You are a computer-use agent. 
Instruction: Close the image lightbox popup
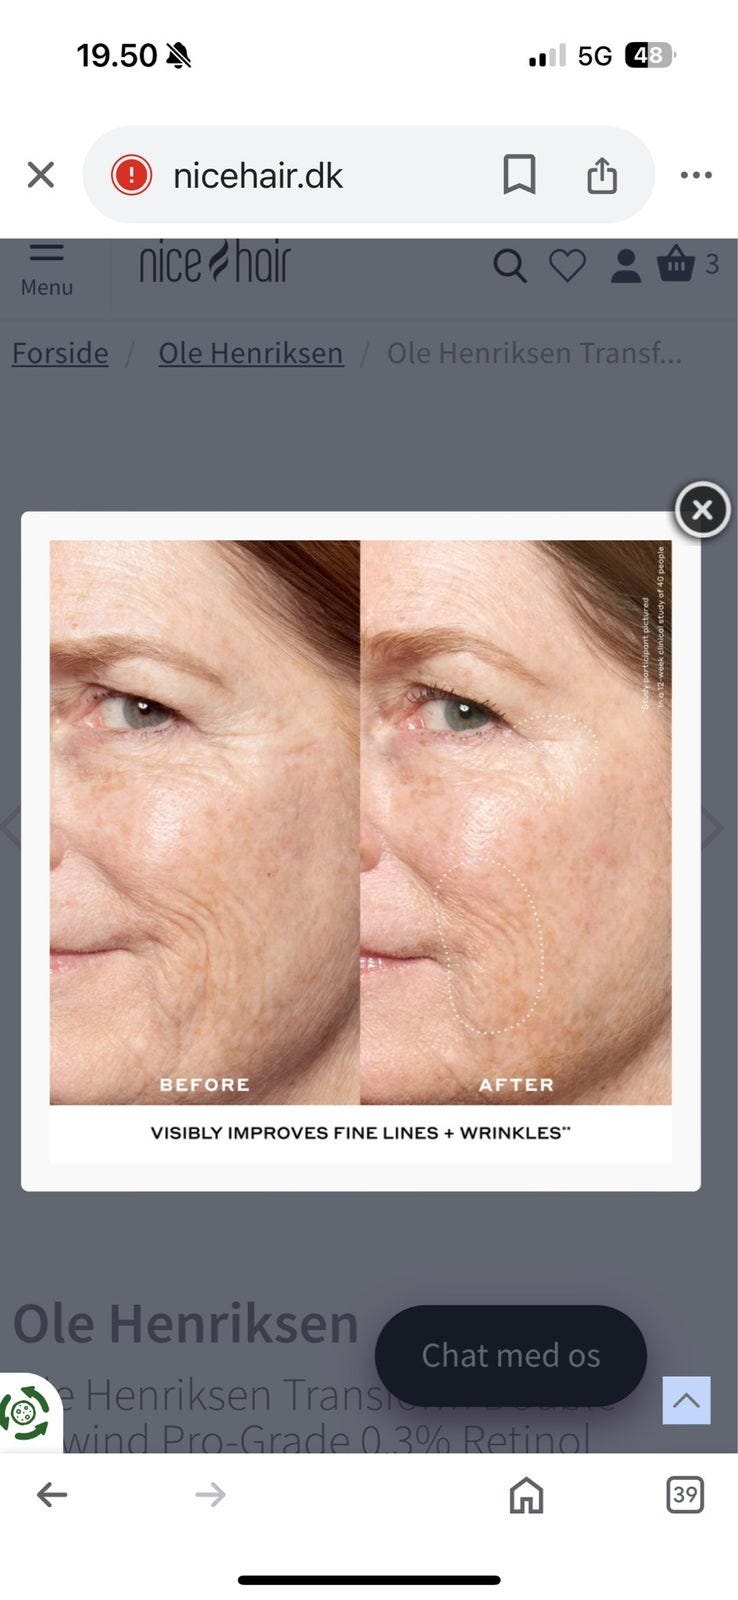click(702, 510)
